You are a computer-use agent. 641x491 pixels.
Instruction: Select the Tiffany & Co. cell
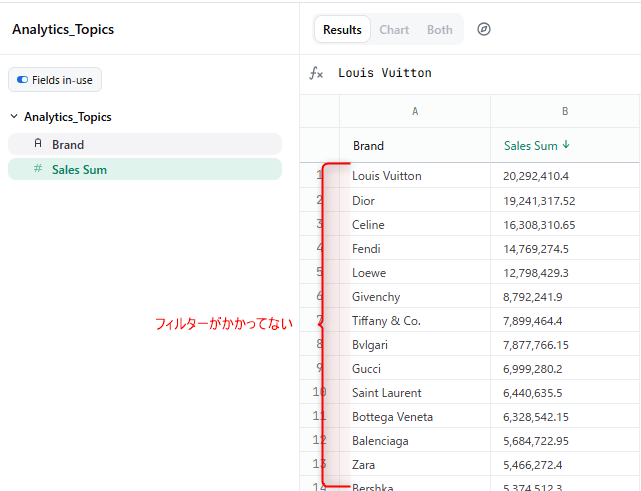[x=415, y=321]
